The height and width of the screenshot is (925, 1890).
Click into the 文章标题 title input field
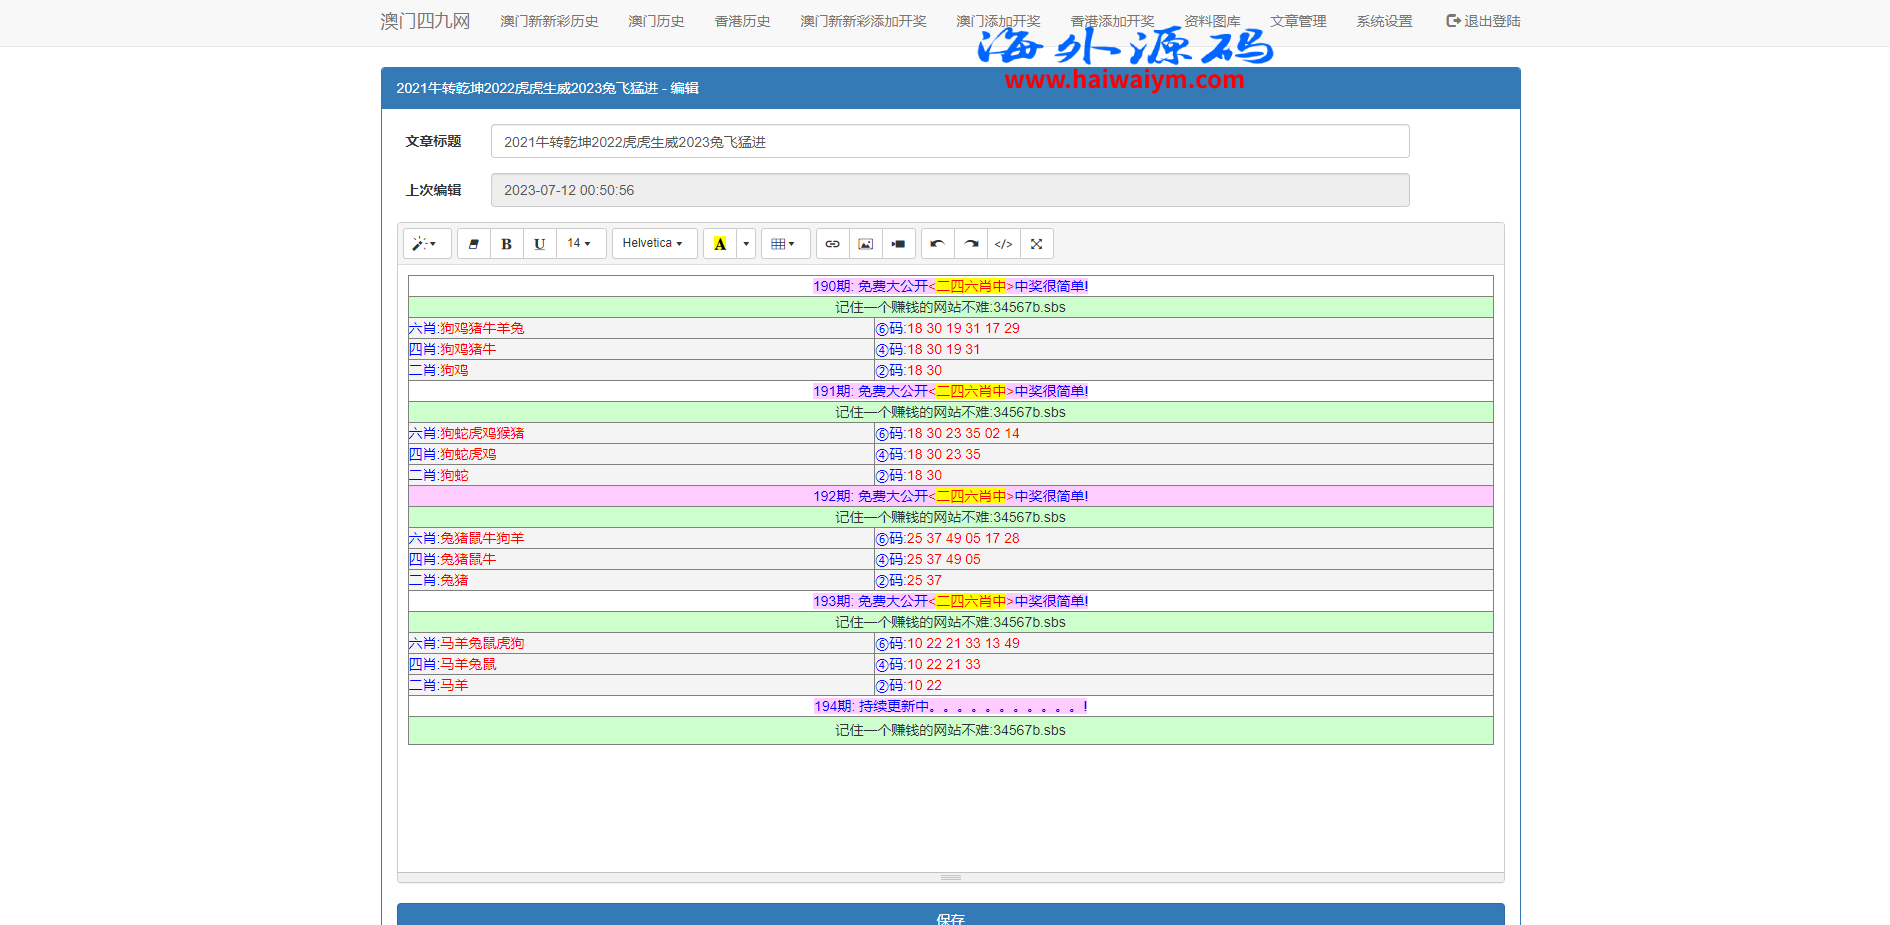click(x=949, y=142)
